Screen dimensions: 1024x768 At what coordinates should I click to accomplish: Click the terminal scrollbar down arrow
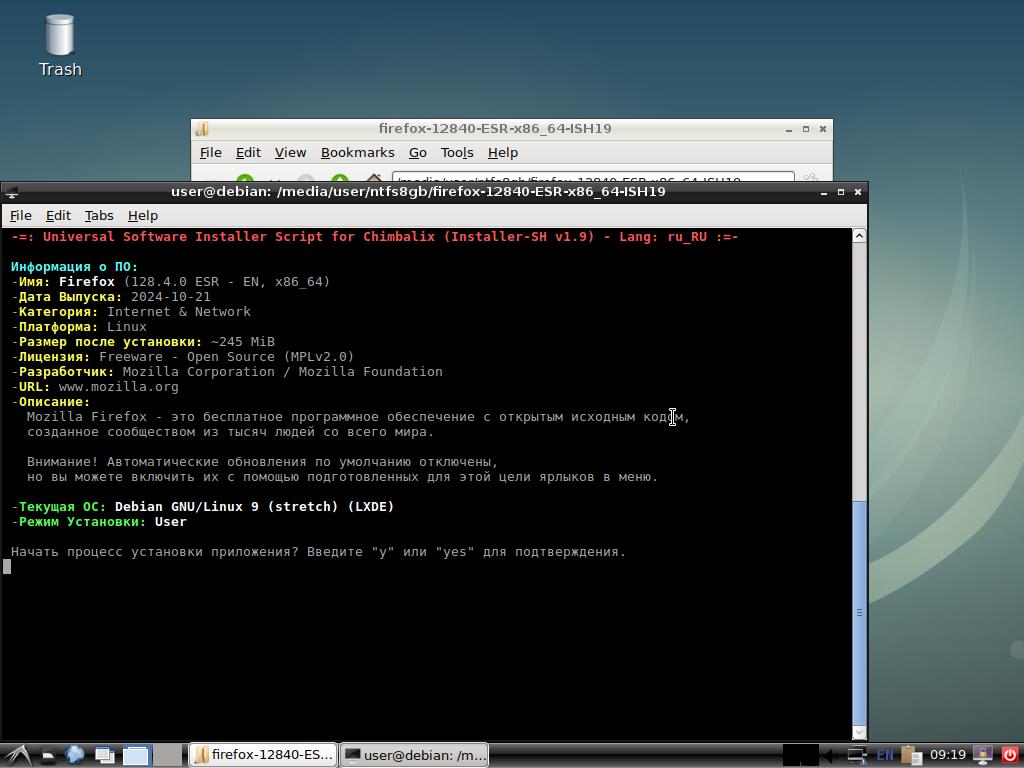point(859,733)
